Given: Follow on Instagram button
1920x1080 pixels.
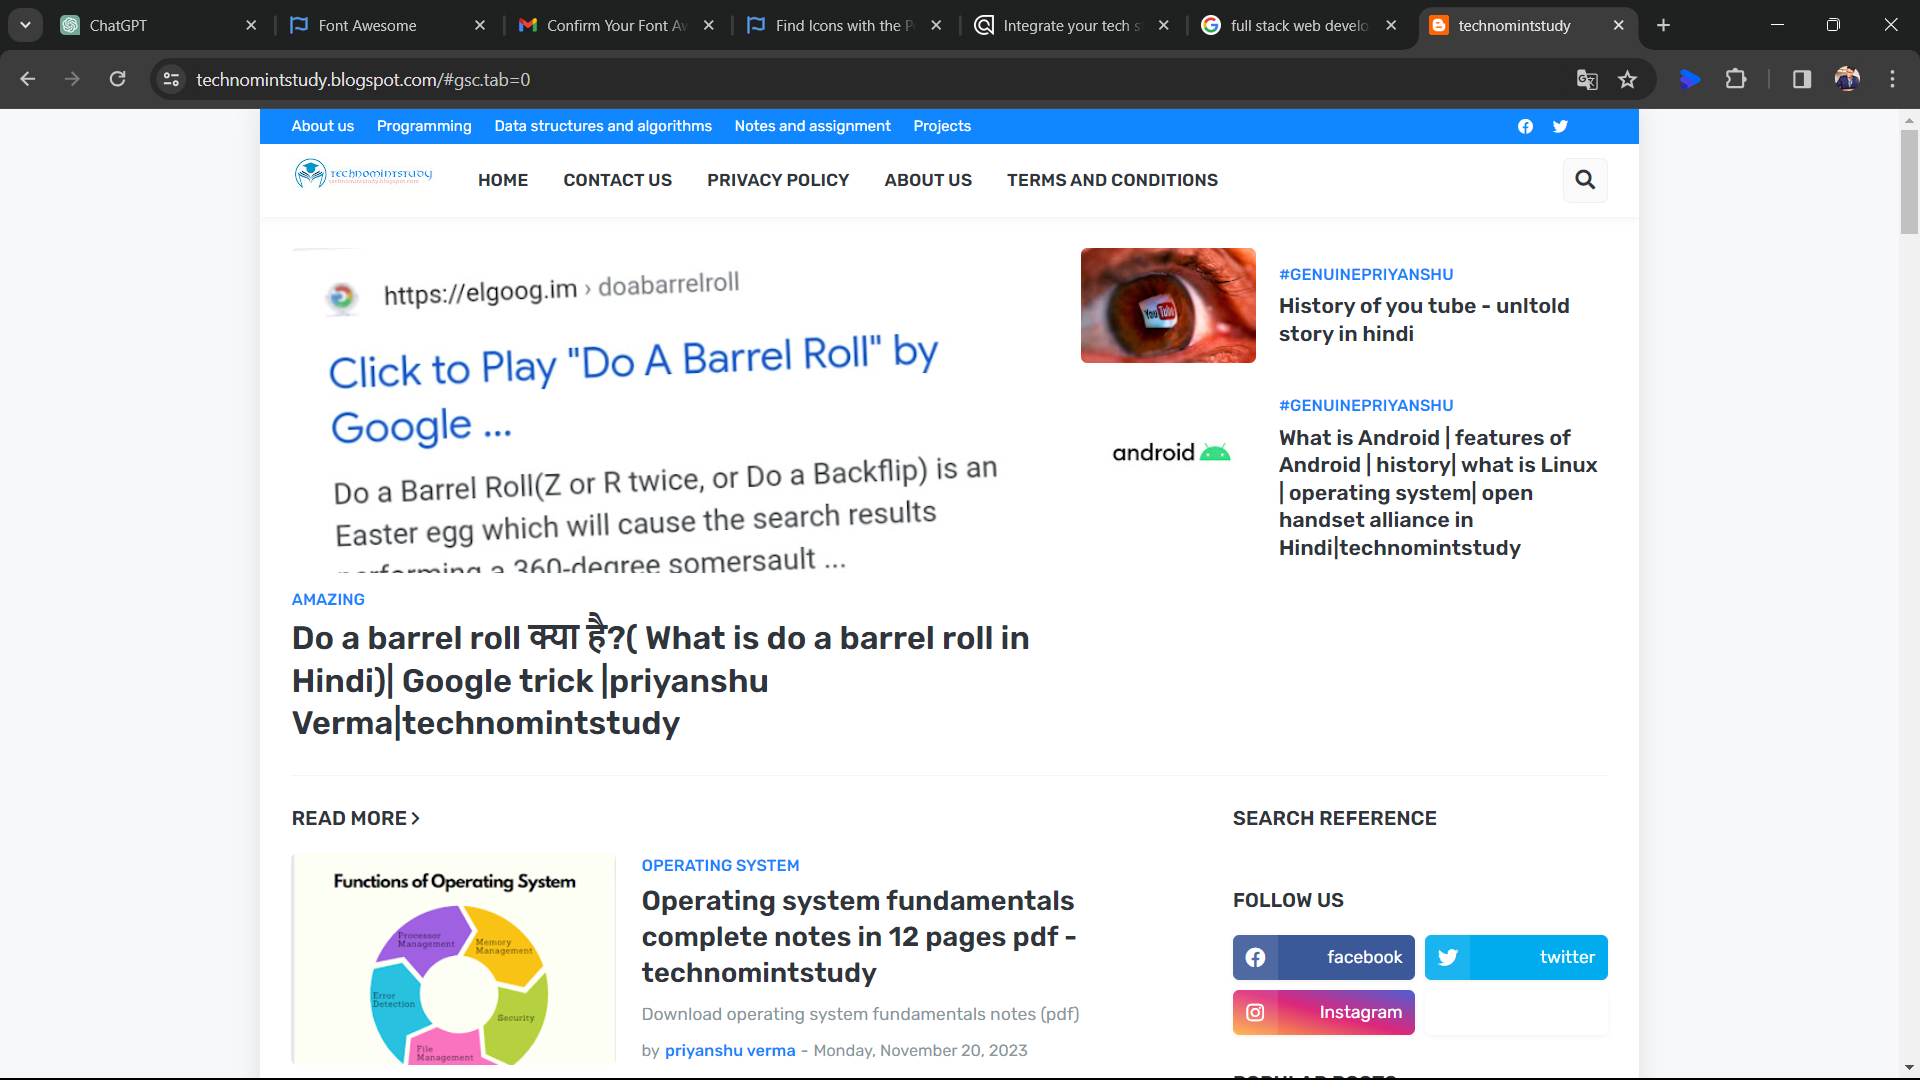Looking at the screenshot, I should click(x=1323, y=1012).
